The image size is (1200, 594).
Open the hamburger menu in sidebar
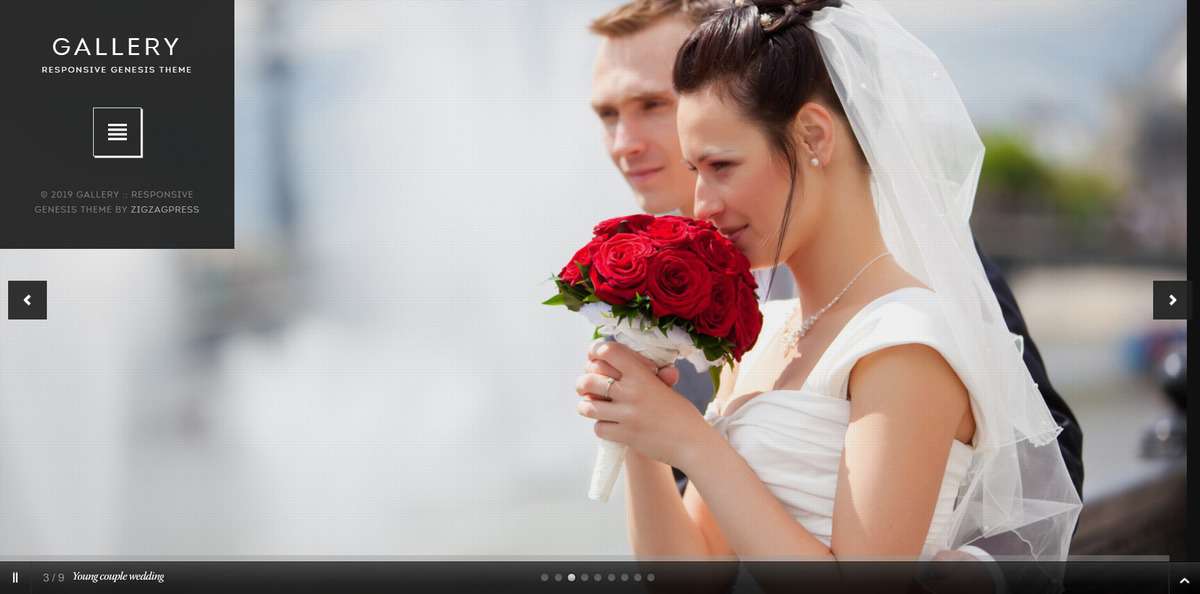(117, 132)
